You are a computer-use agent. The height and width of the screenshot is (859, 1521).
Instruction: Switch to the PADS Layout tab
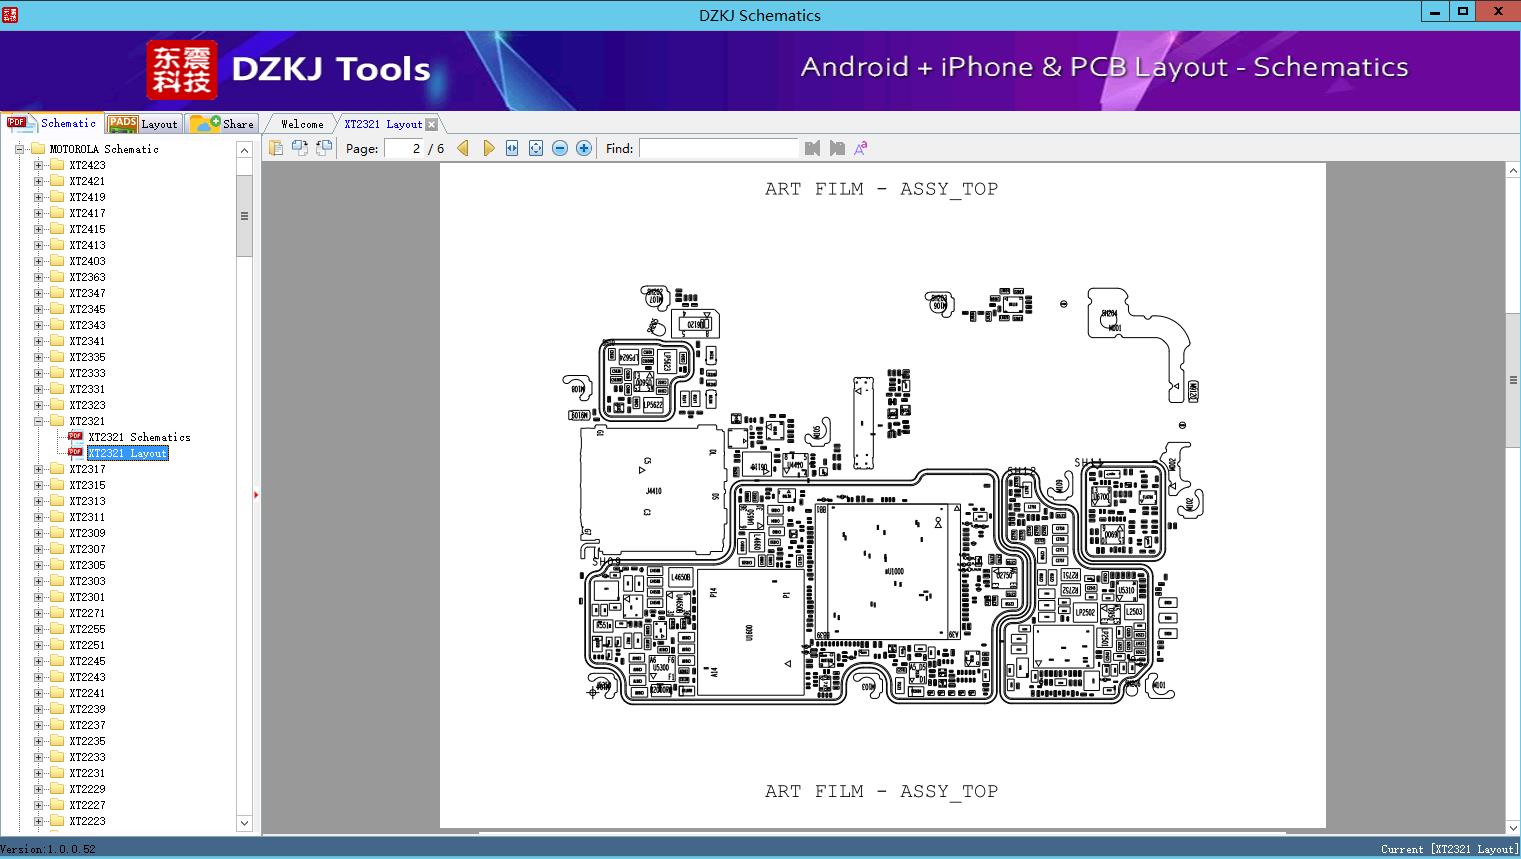coord(143,124)
